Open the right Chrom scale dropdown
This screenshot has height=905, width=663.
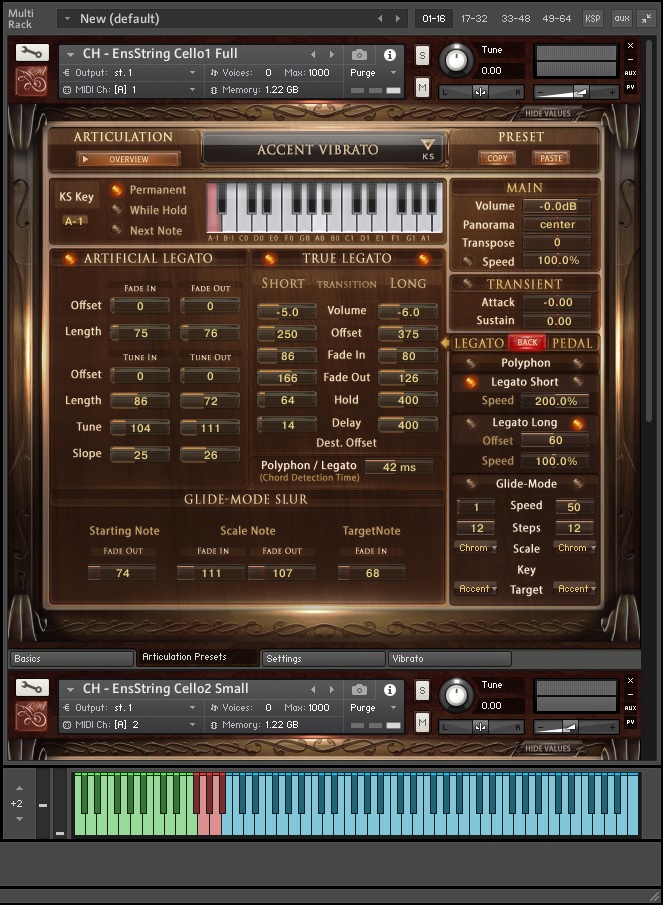coord(576,548)
